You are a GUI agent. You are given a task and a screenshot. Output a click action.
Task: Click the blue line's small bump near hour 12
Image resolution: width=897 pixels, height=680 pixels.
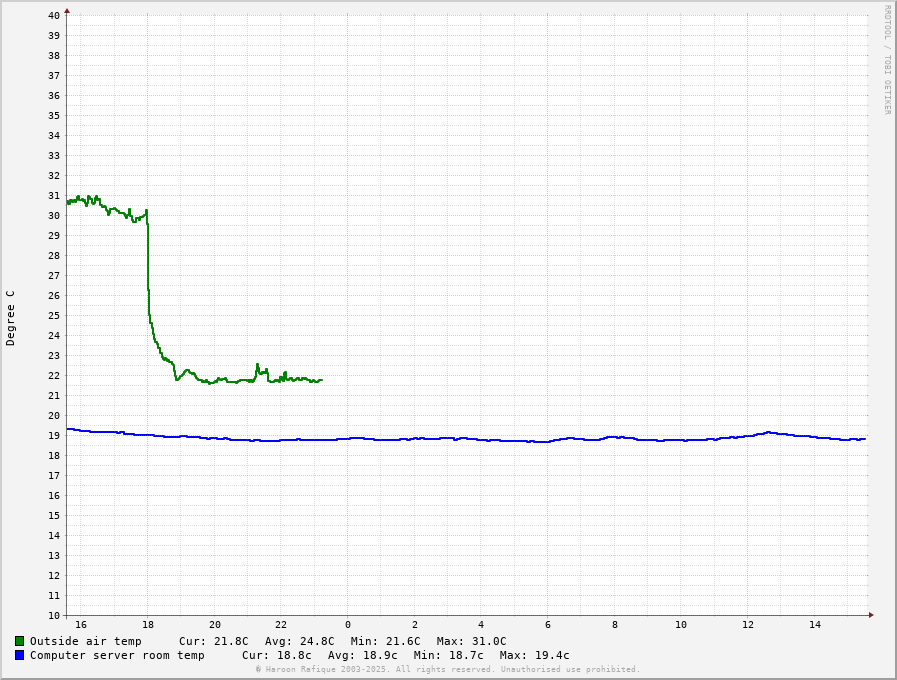[x=768, y=432]
